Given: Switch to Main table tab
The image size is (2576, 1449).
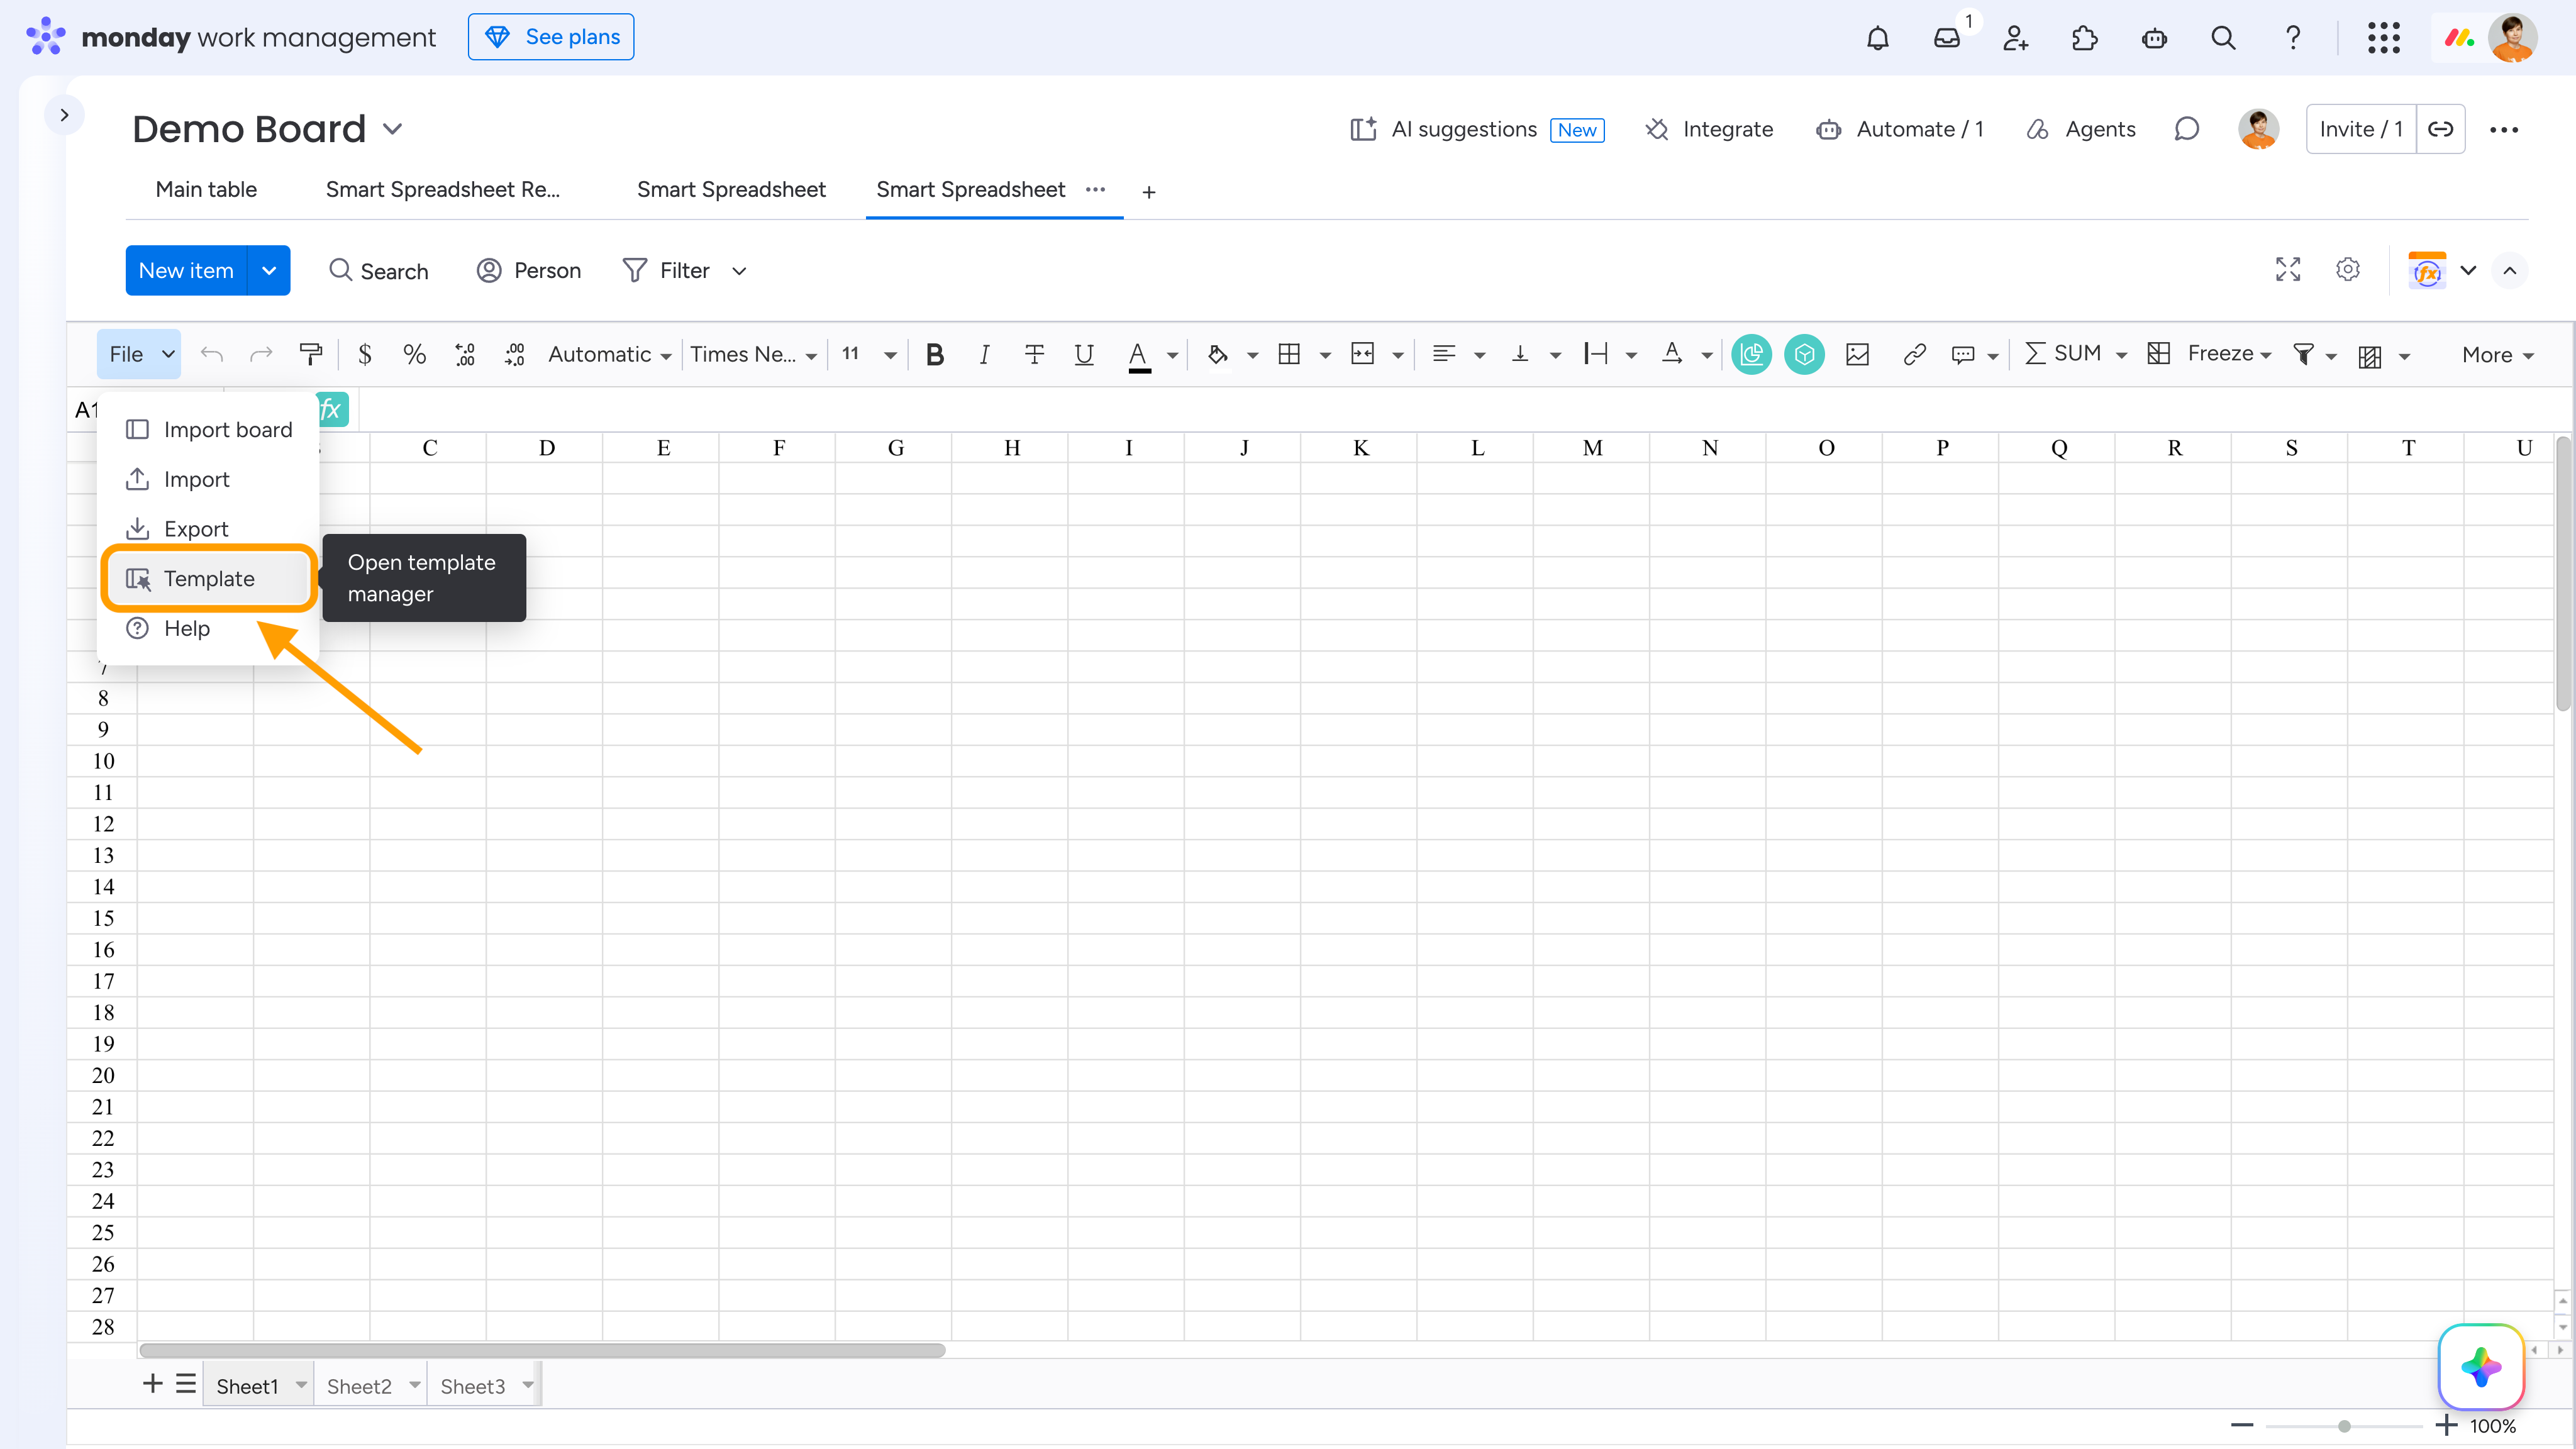Looking at the screenshot, I should click(206, 190).
